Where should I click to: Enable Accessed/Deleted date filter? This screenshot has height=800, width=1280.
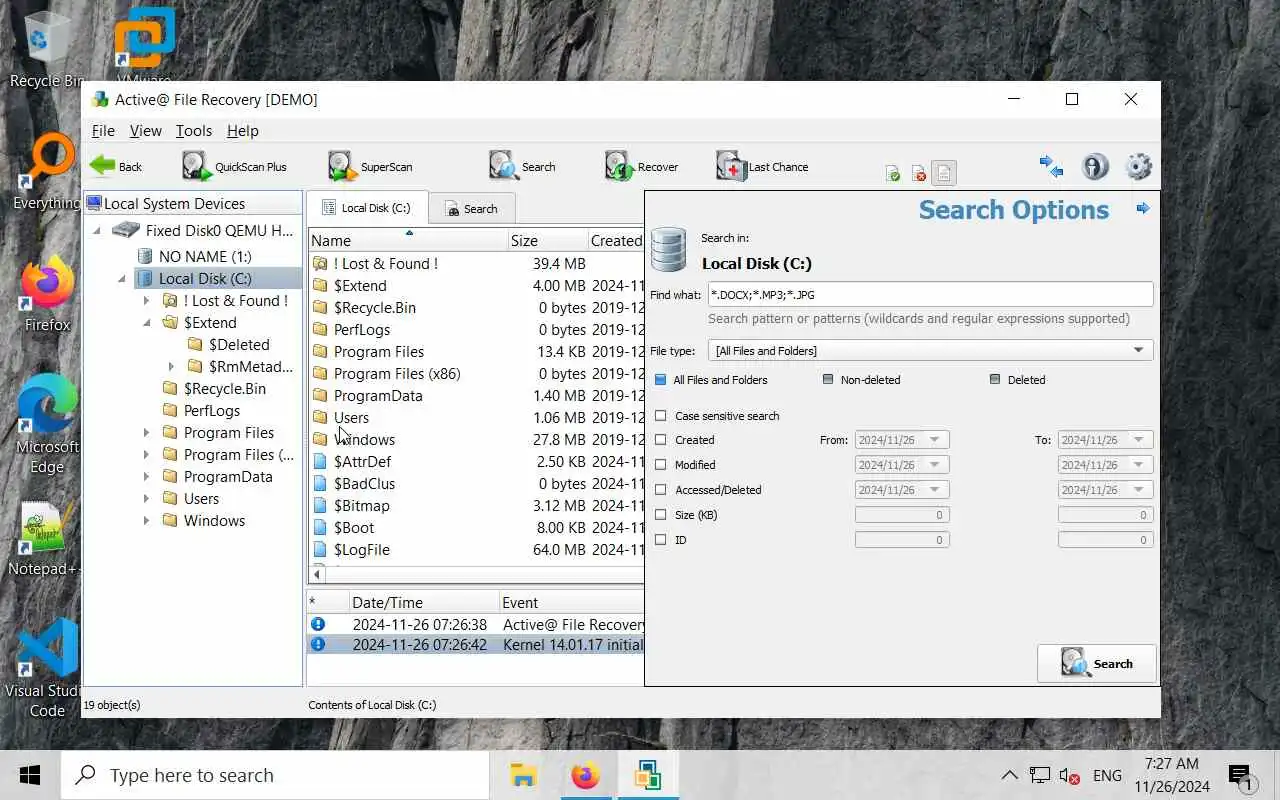pos(660,490)
